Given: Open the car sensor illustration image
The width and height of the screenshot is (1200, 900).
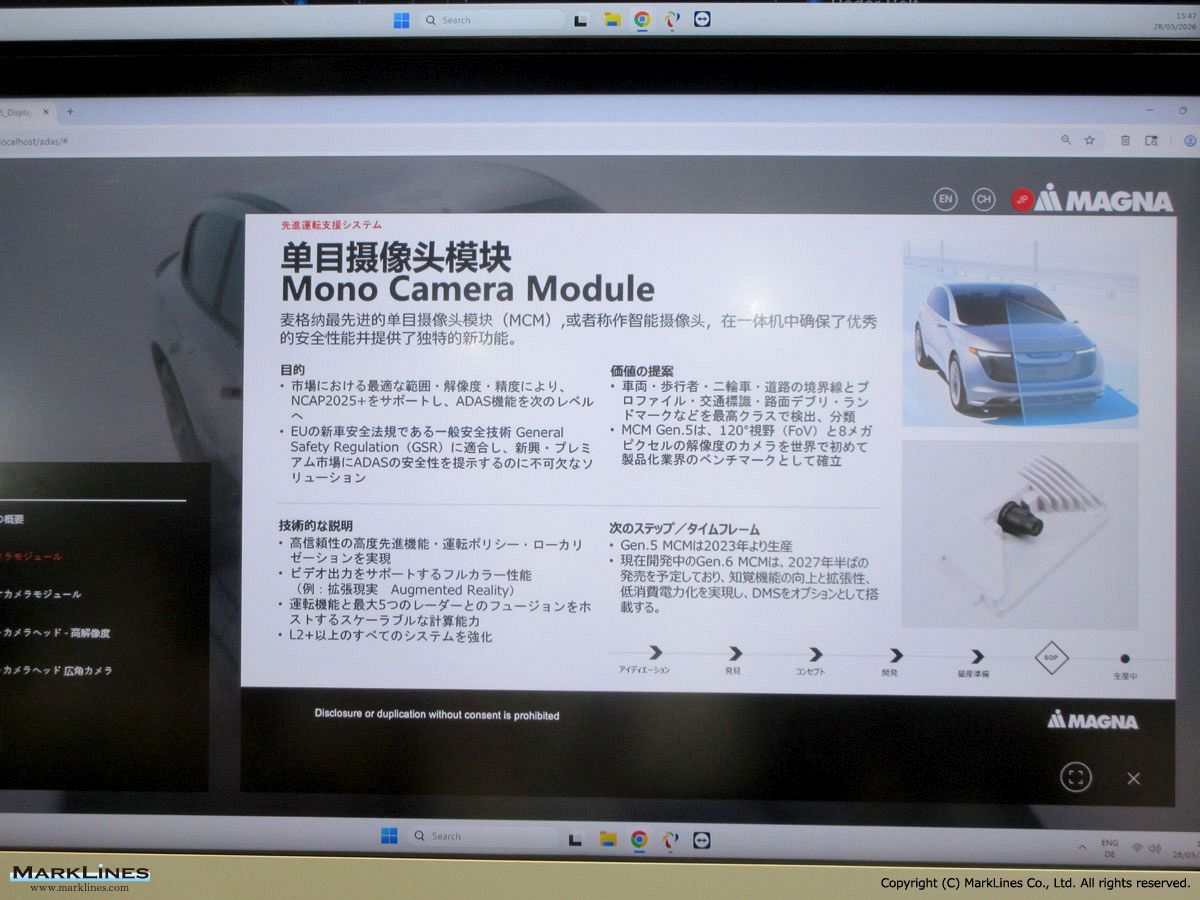Looking at the screenshot, I should [x=1020, y=334].
